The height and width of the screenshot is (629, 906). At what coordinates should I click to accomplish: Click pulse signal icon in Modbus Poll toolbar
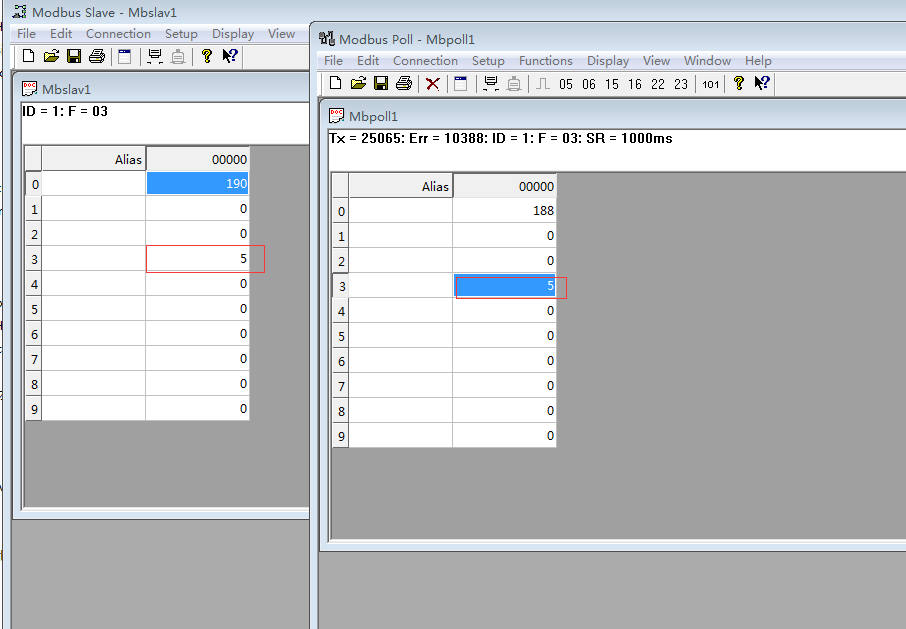(x=543, y=84)
